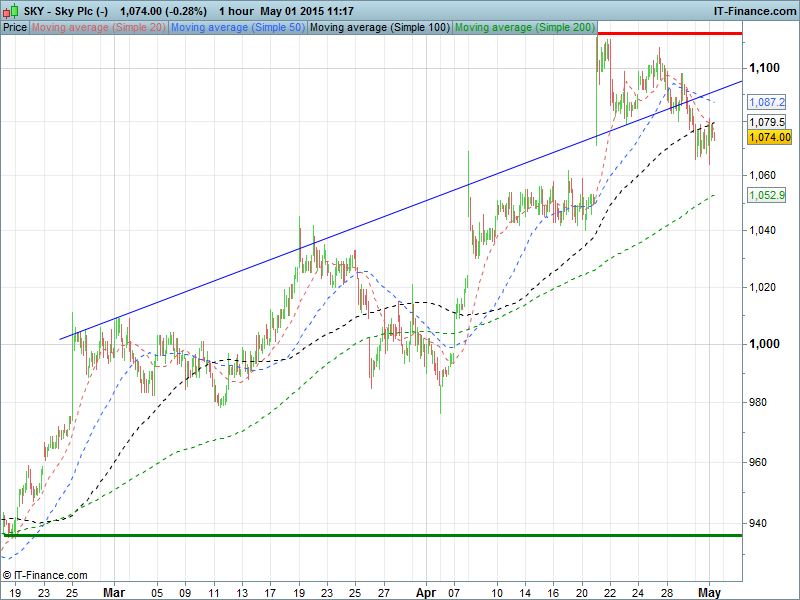Image resolution: width=800 pixels, height=600 pixels.
Task: Click the 1,079.5 price tag
Action: coord(767,121)
